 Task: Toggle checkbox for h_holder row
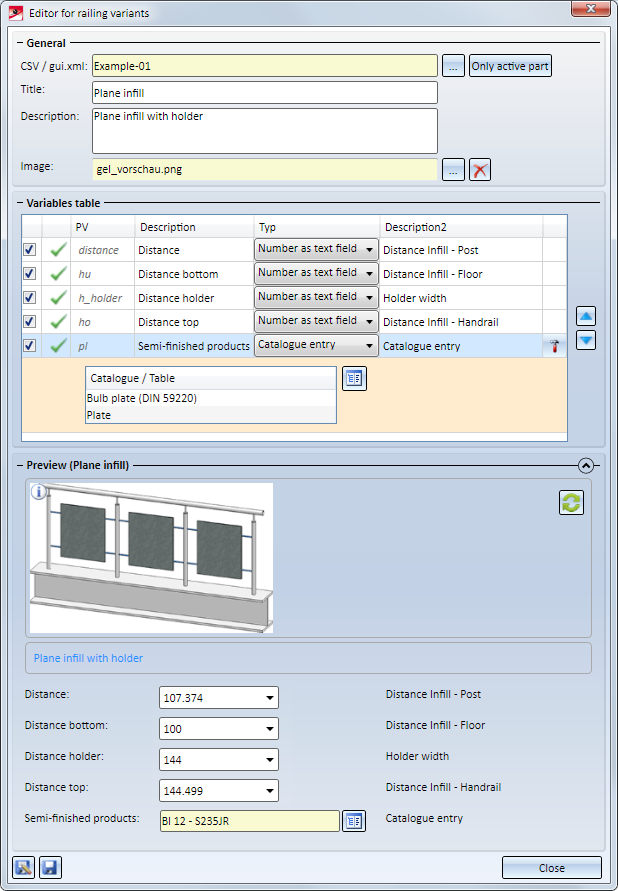pos(30,298)
